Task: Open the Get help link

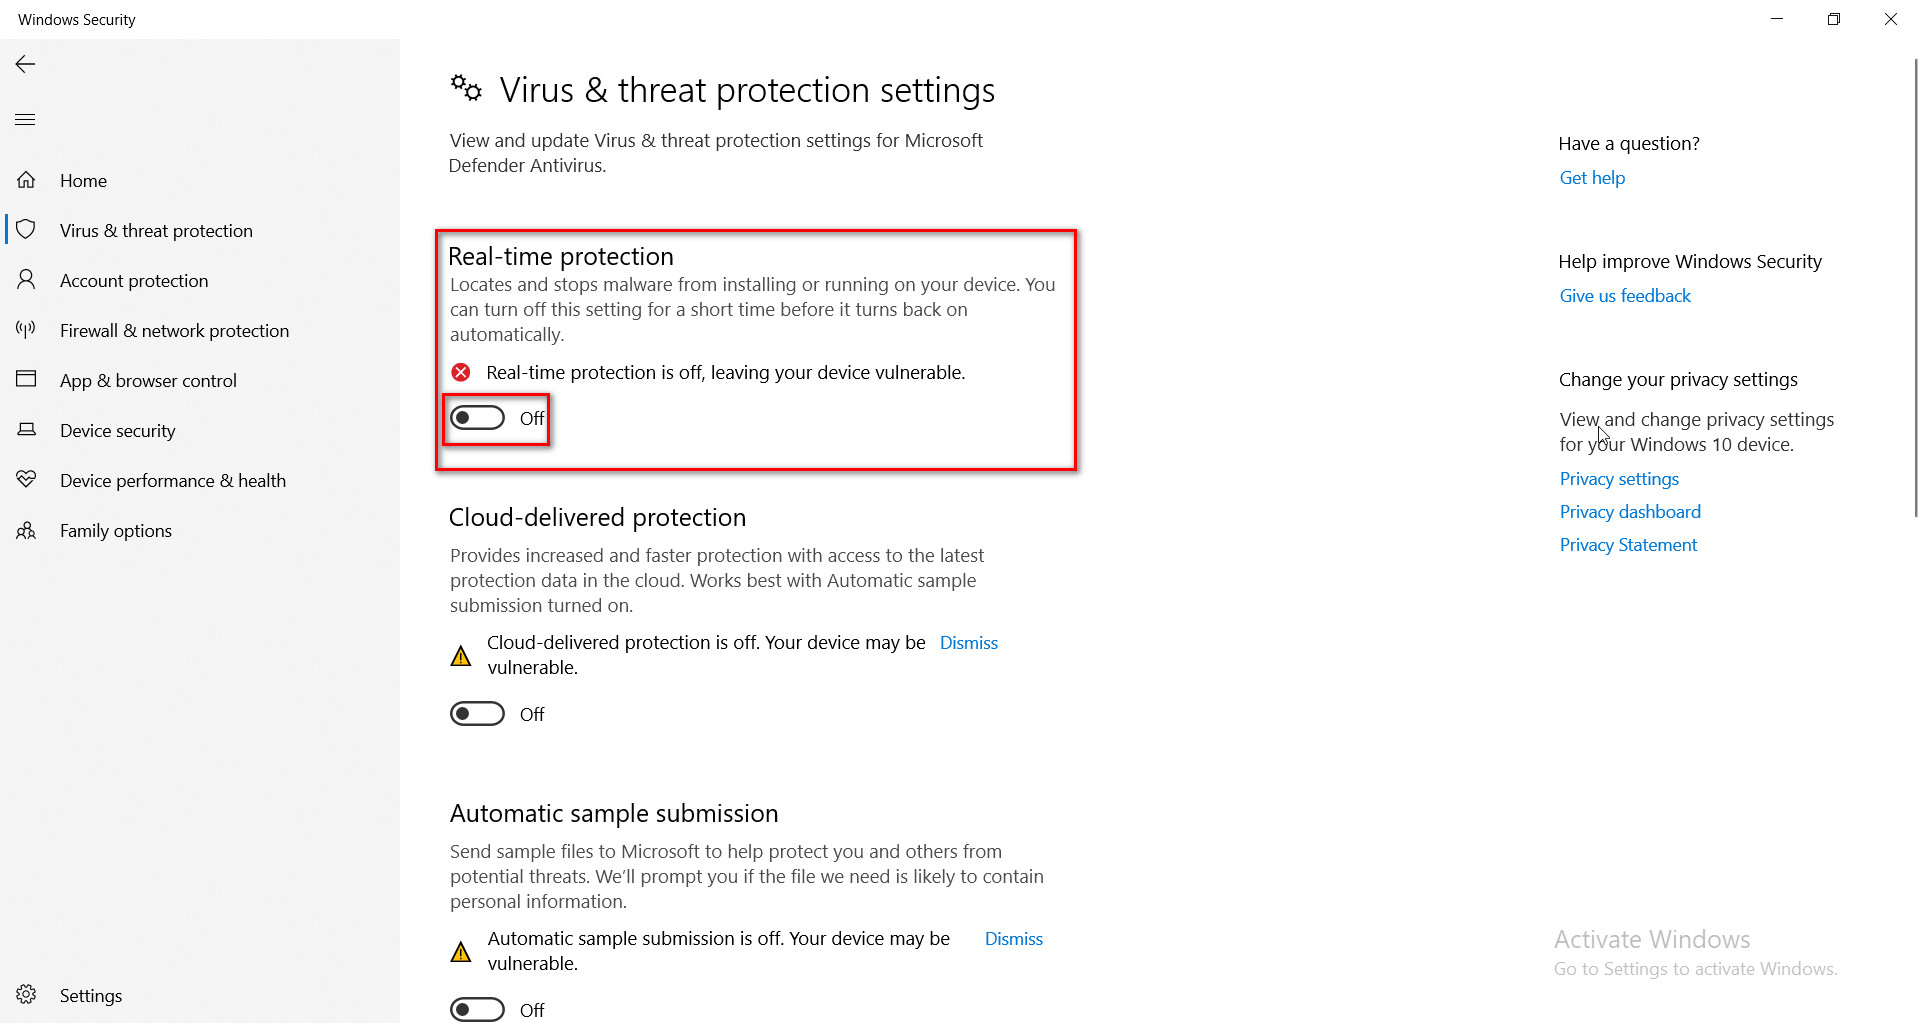Action: 1592,178
